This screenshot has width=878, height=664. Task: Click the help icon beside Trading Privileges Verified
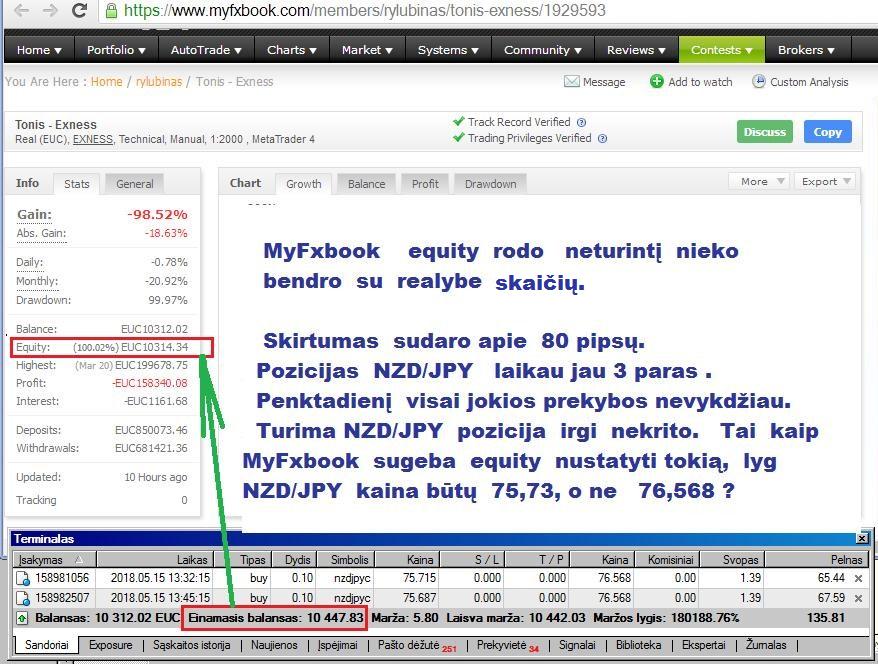tap(603, 138)
